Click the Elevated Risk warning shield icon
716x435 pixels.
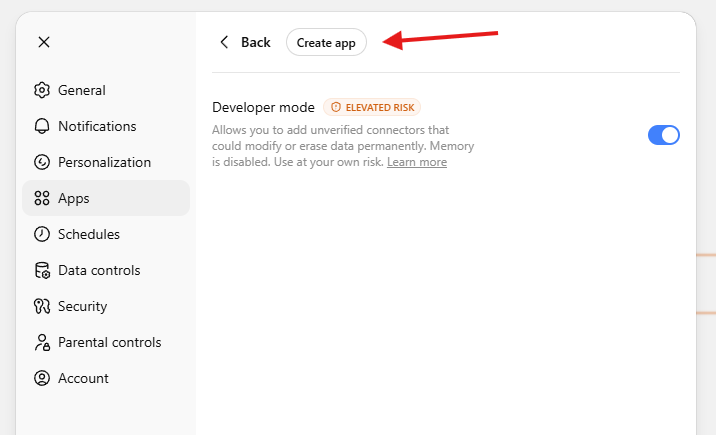[x=336, y=107]
